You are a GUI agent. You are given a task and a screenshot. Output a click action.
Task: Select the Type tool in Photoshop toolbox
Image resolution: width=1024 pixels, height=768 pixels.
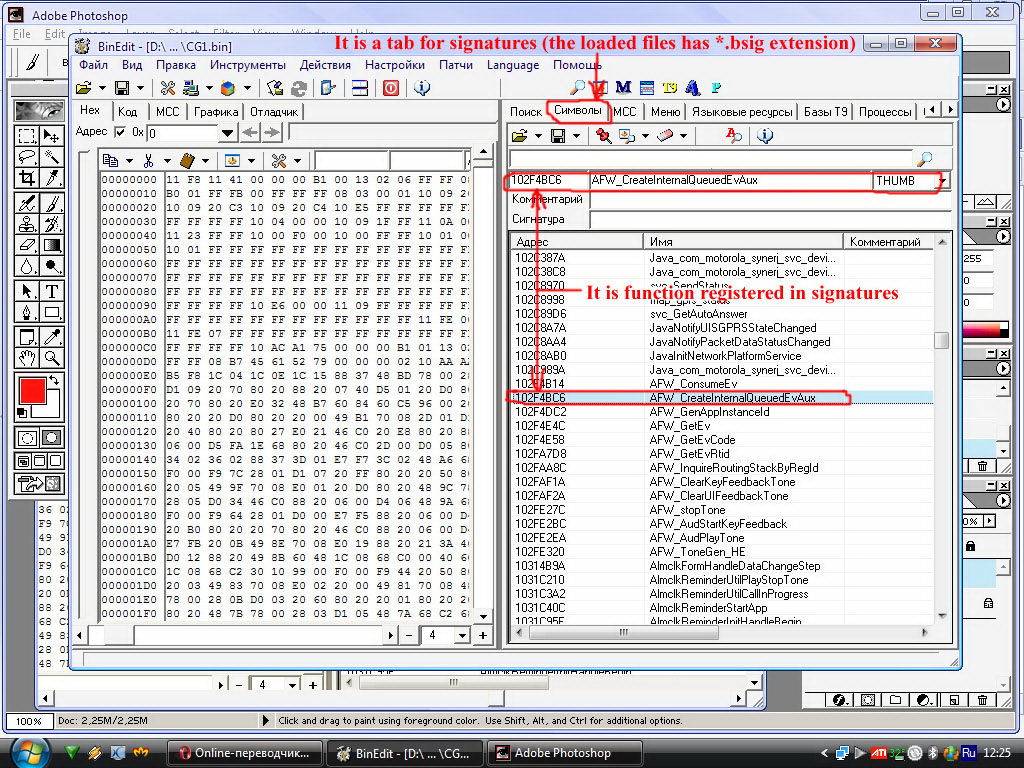pyautogui.click(x=52, y=291)
